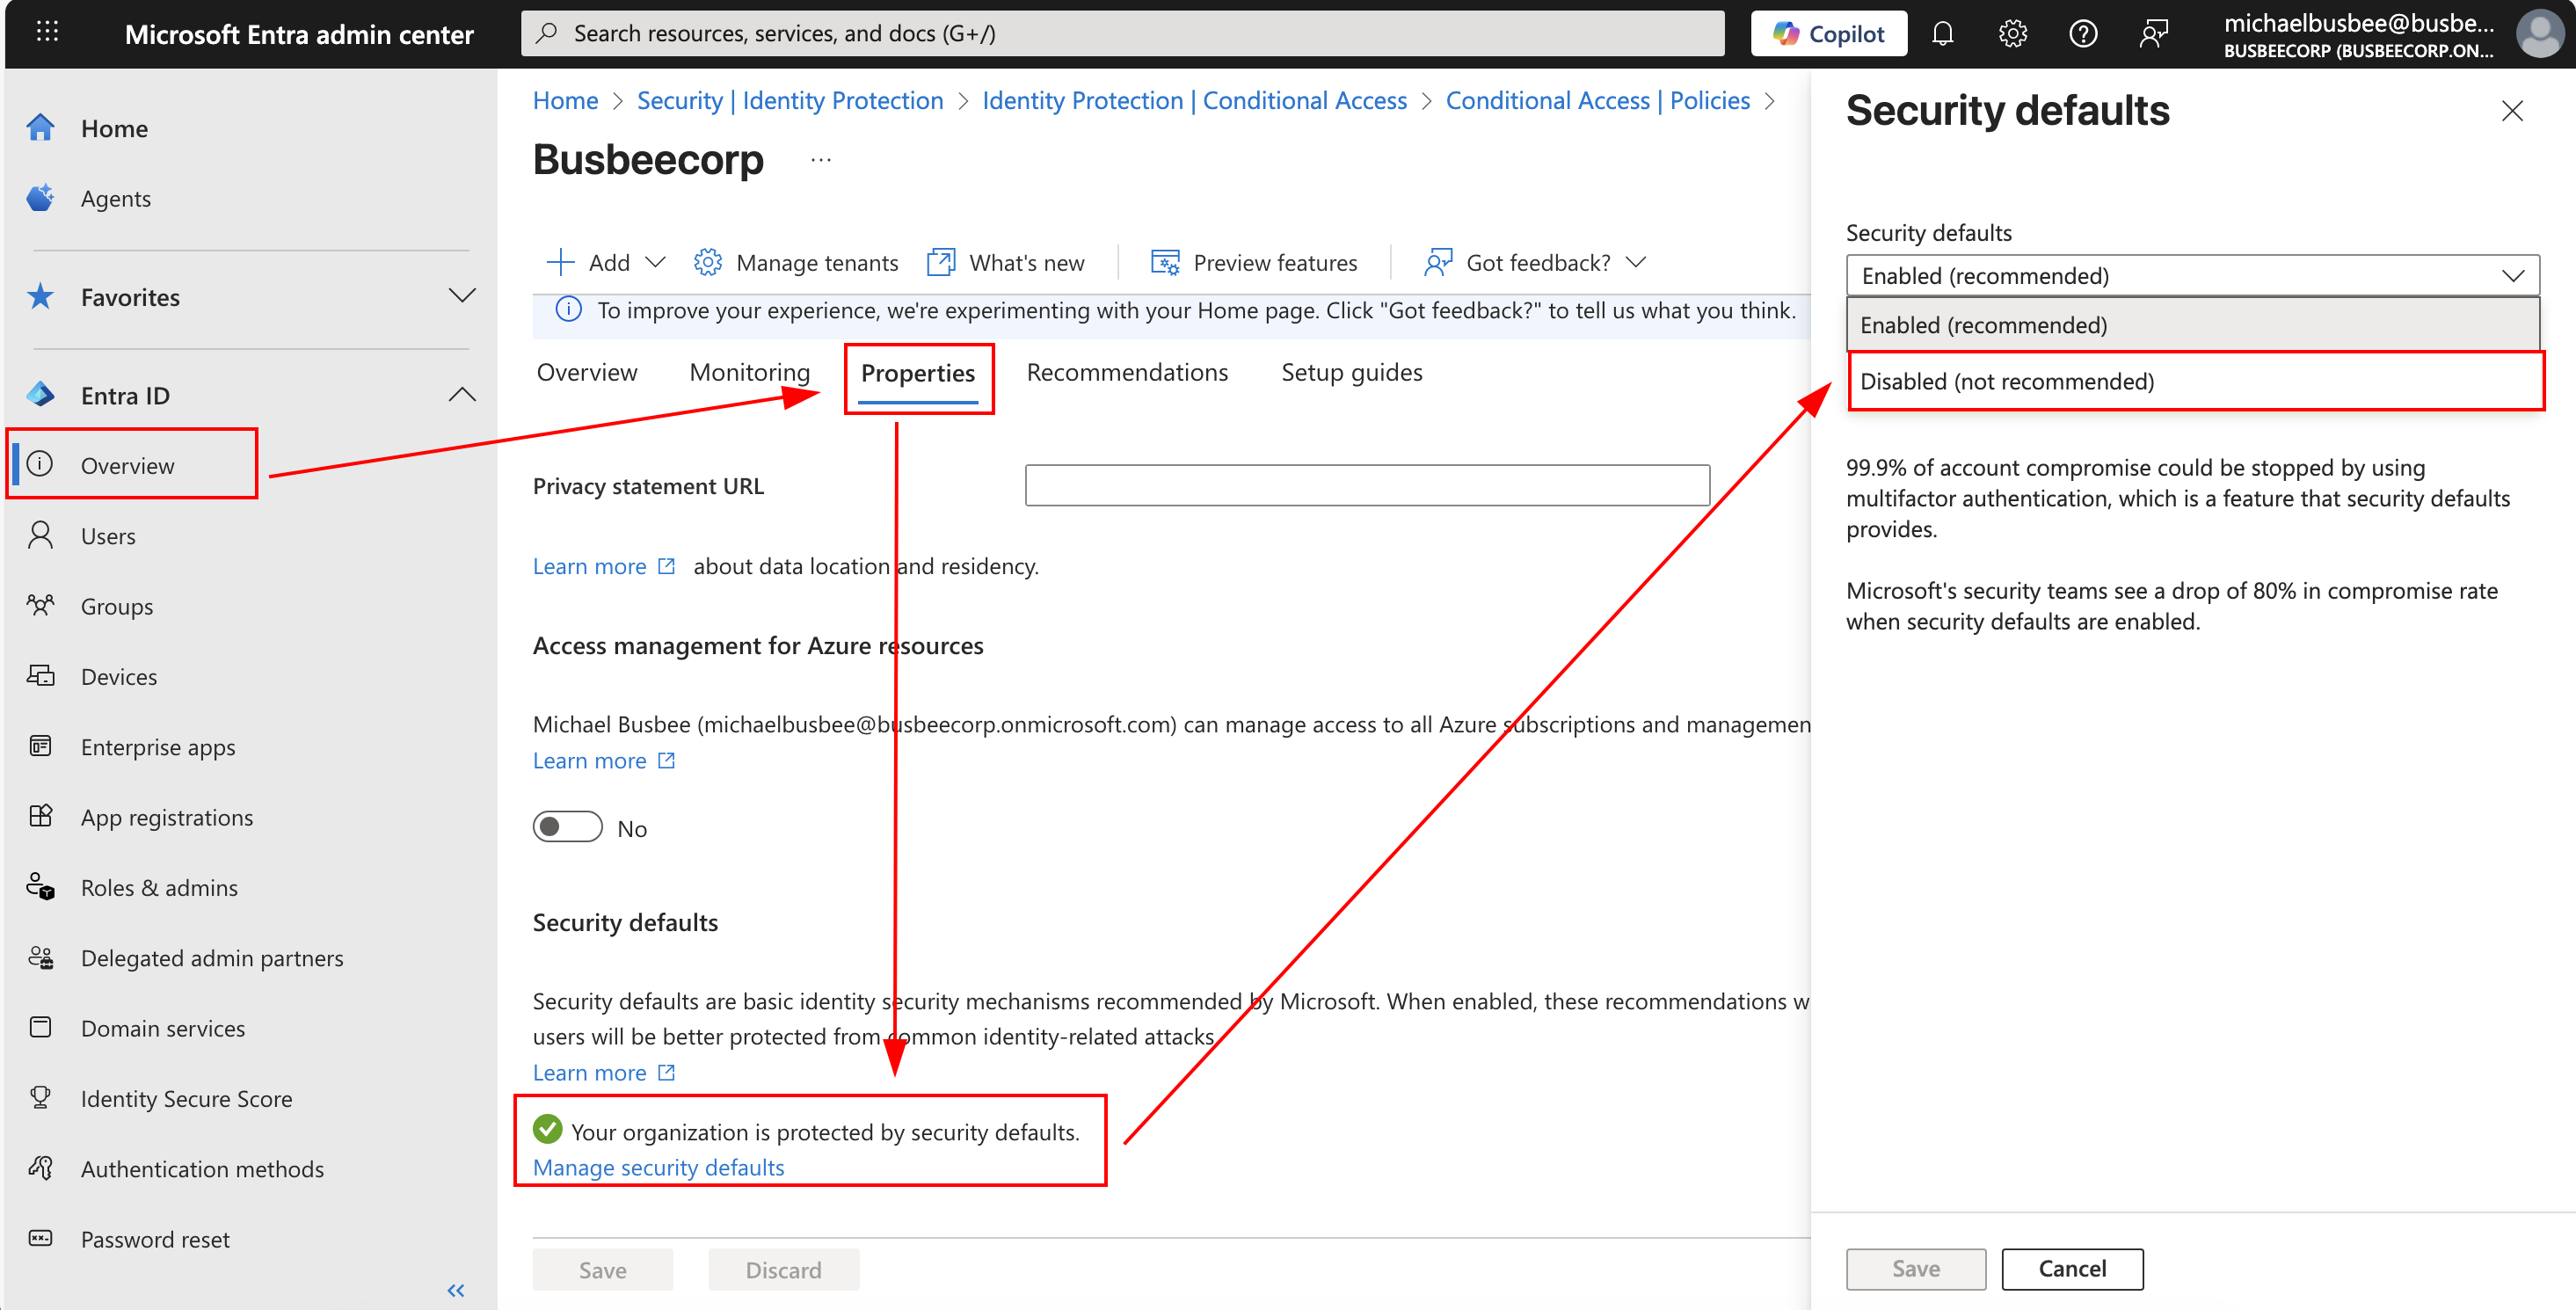Click the app launcher grid icon
Screen dimensions: 2576x1310
click(x=47, y=31)
